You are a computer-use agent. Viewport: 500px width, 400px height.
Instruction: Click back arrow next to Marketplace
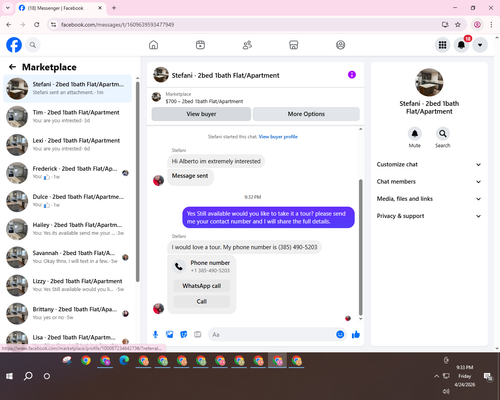click(x=12, y=67)
